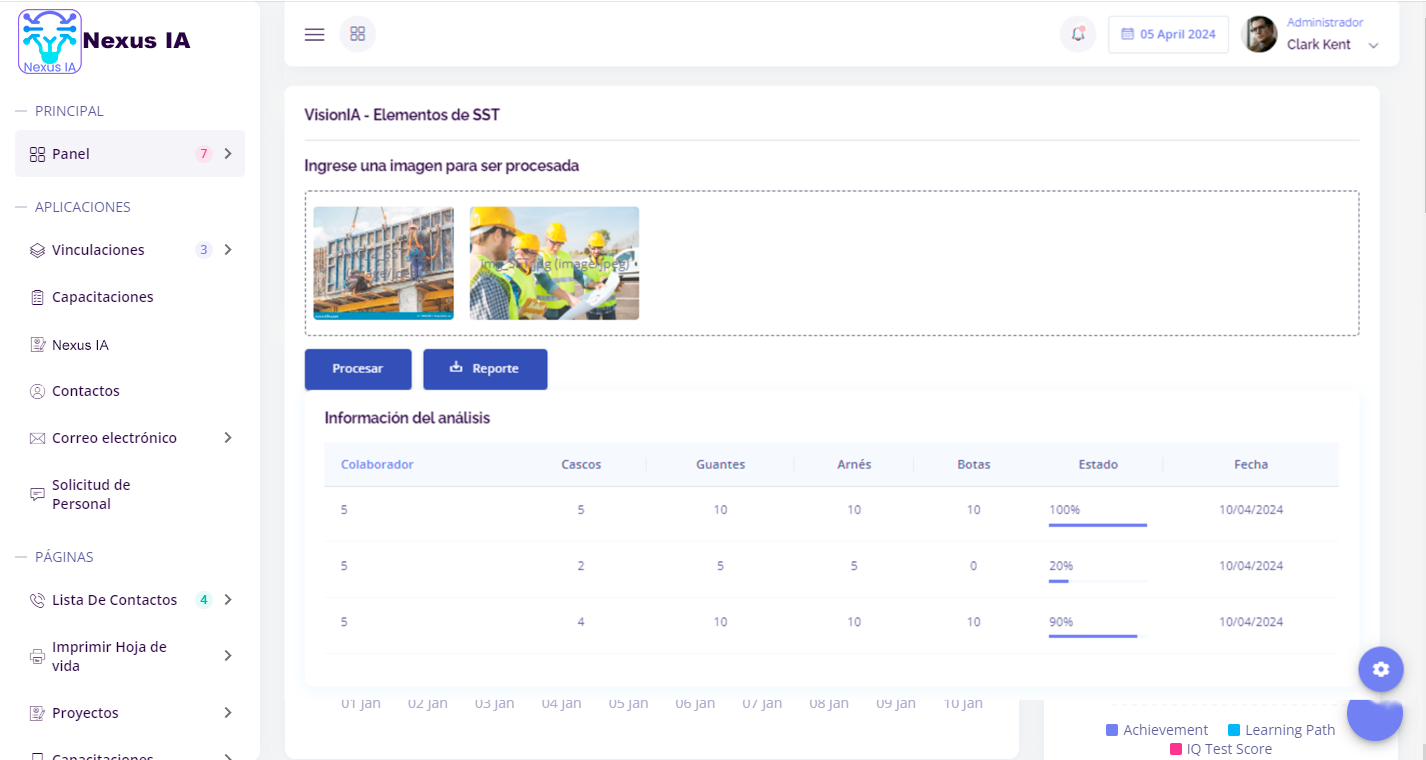Click the Lista De Contactos phone icon
Screen dimensions: 1426x760
[x=37, y=600]
